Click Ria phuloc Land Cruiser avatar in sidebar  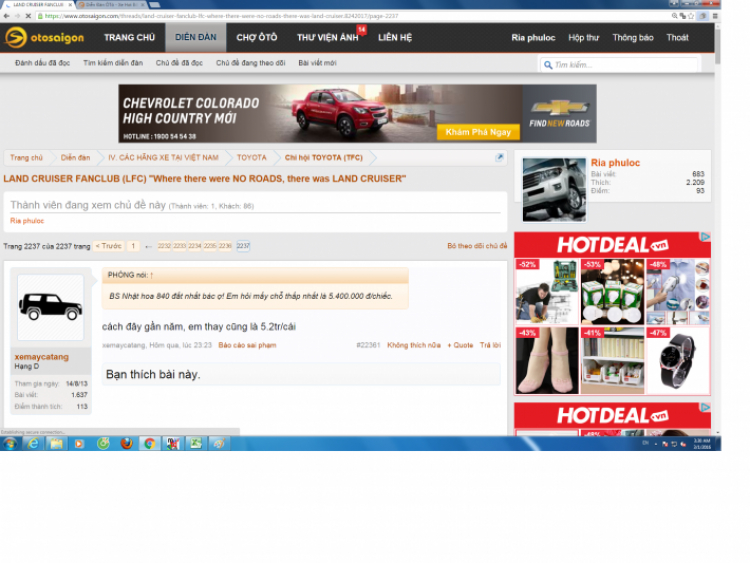click(x=554, y=189)
